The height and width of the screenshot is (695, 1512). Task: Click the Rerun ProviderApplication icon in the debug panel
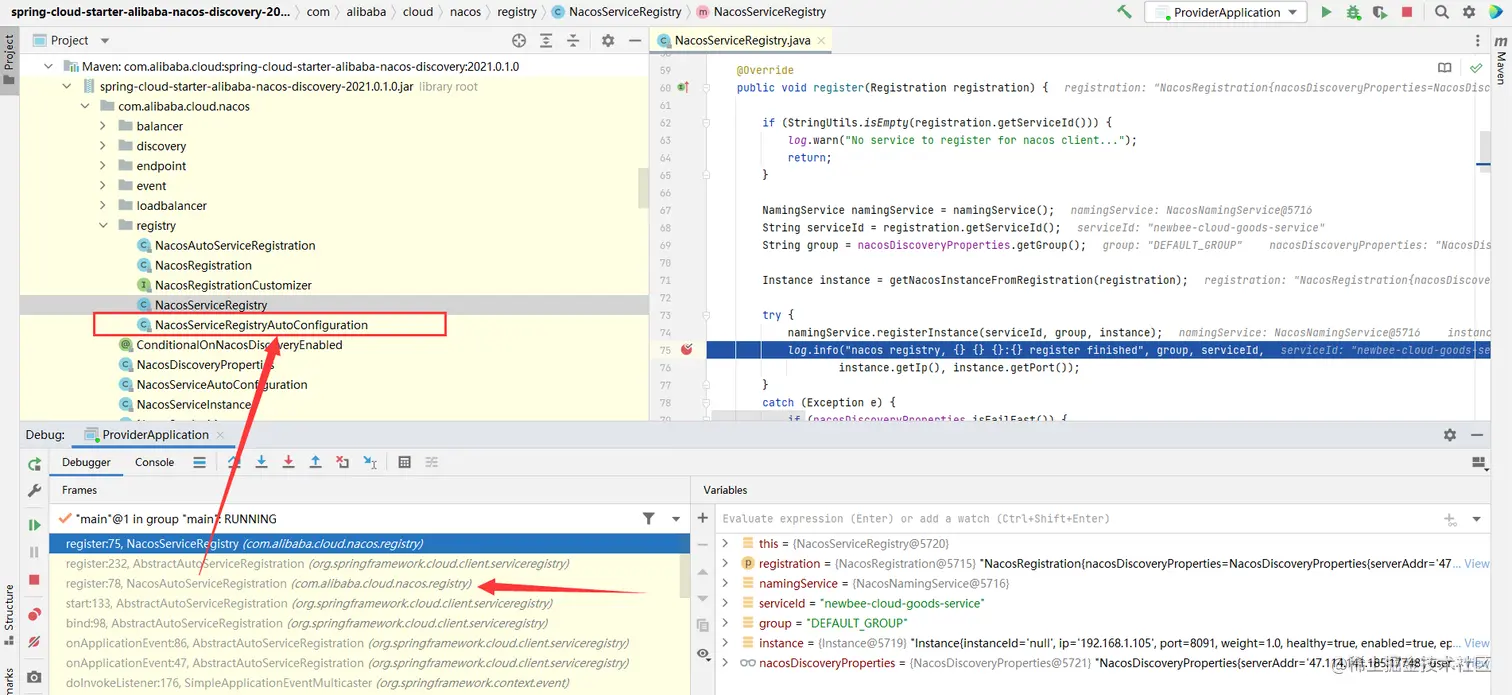click(x=34, y=464)
